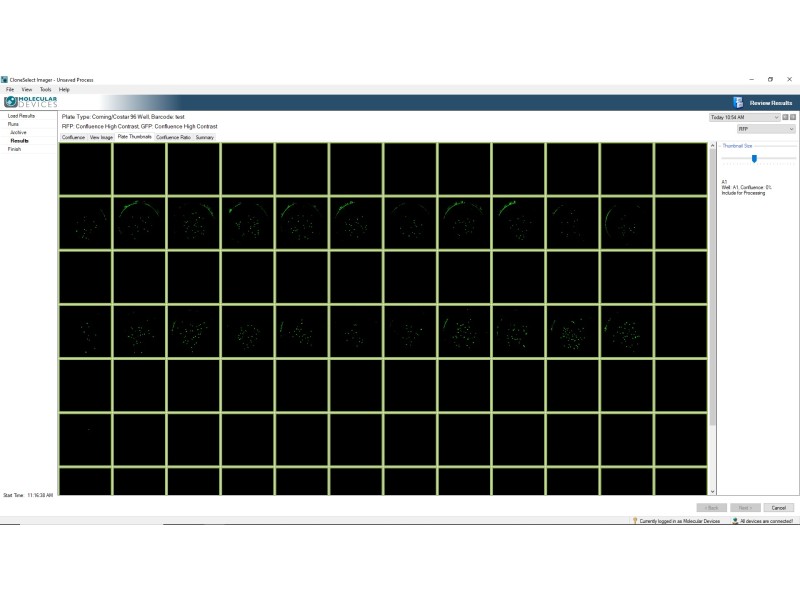Image resolution: width=800 pixels, height=600 pixels.
Task: Select Runs in the sidebar
Action: pos(13,124)
